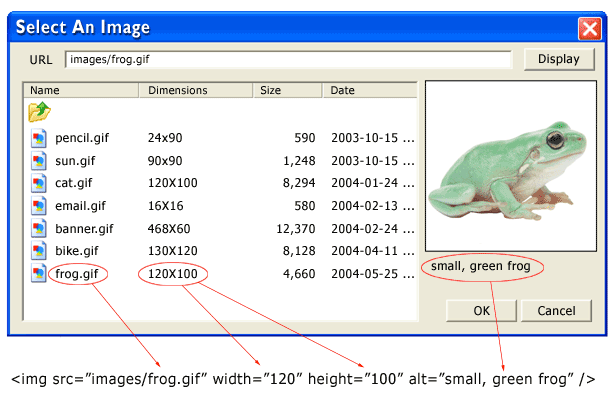614x399 pixels.
Task: Click the parent folder up icon
Action: (x=39, y=112)
